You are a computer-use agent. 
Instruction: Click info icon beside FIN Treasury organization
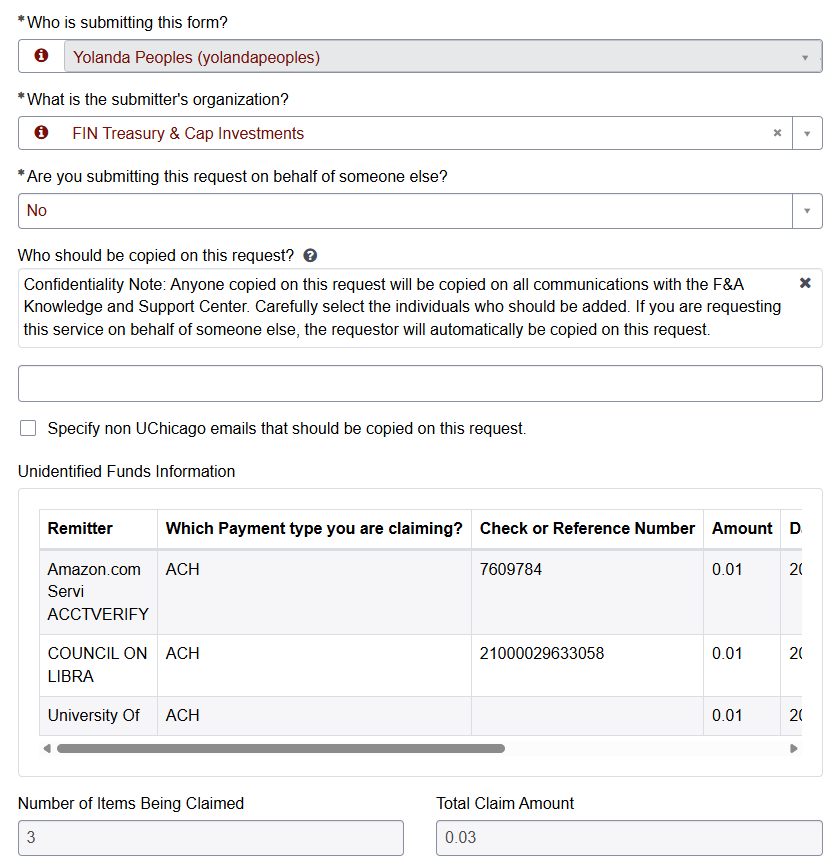(x=41, y=133)
